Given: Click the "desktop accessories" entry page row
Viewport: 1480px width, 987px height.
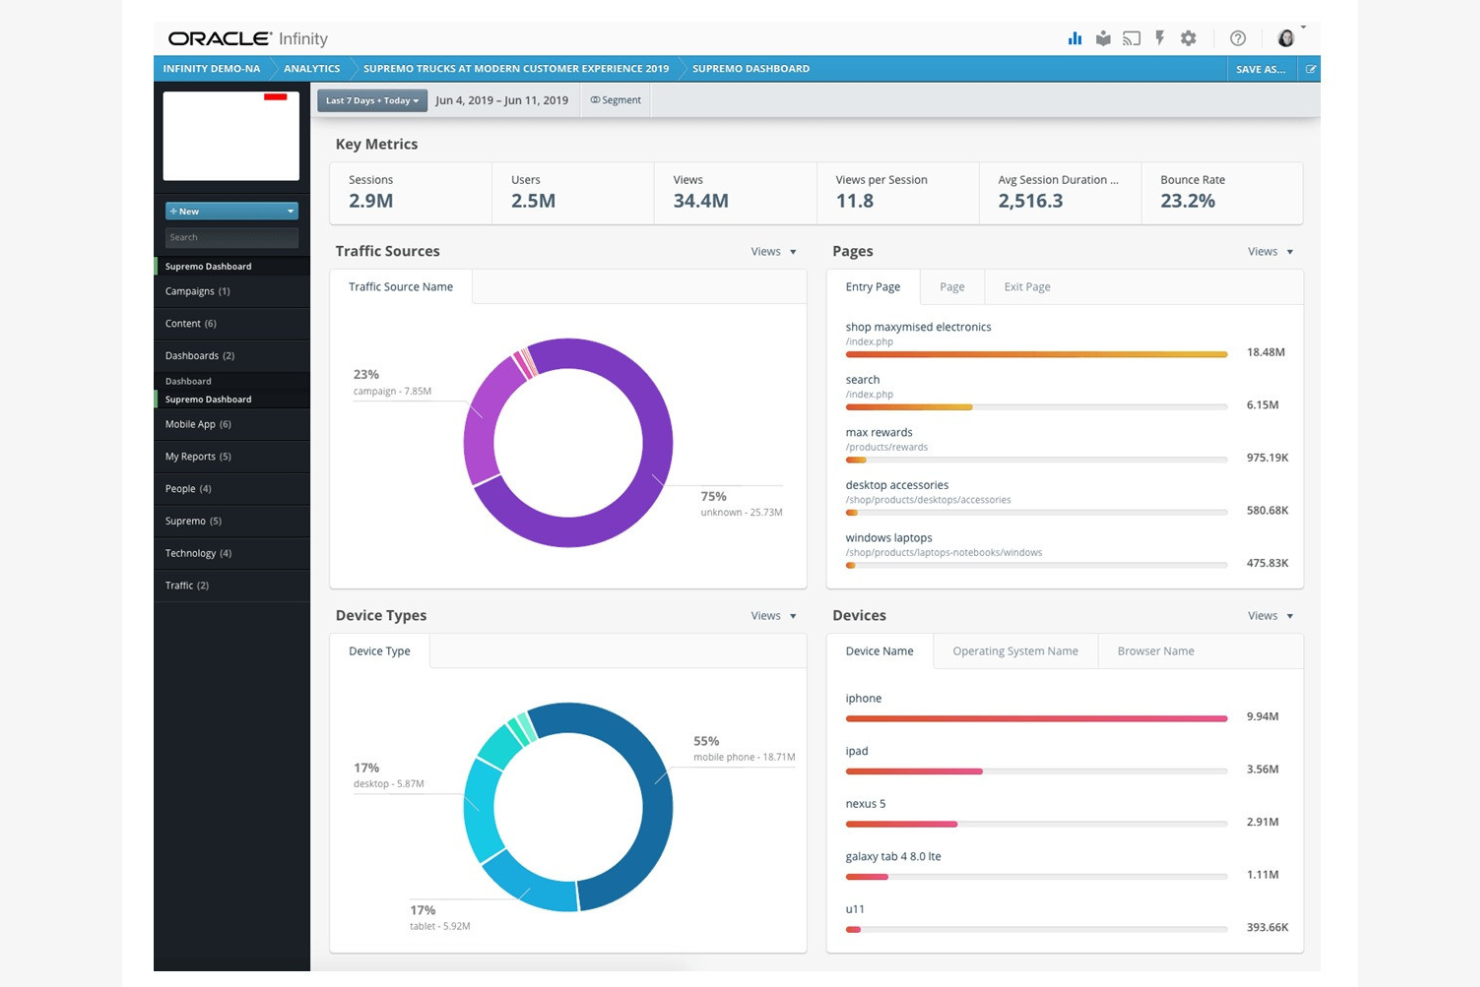Looking at the screenshot, I should pos(1066,498).
